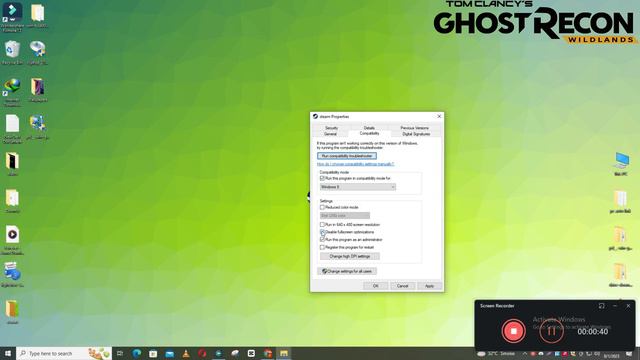Click Change high DPI settings button
Screen dimensions: 640x360
pyautogui.click(x=350, y=256)
